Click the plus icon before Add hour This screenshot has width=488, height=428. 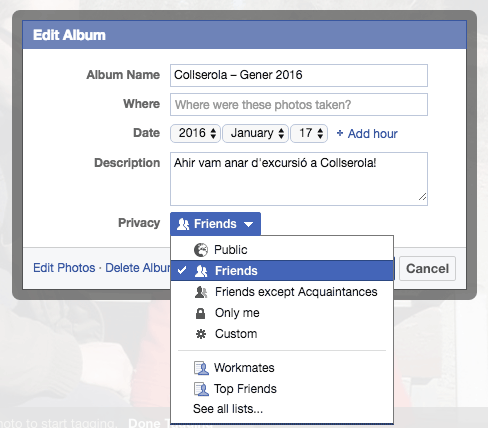[x=340, y=133]
